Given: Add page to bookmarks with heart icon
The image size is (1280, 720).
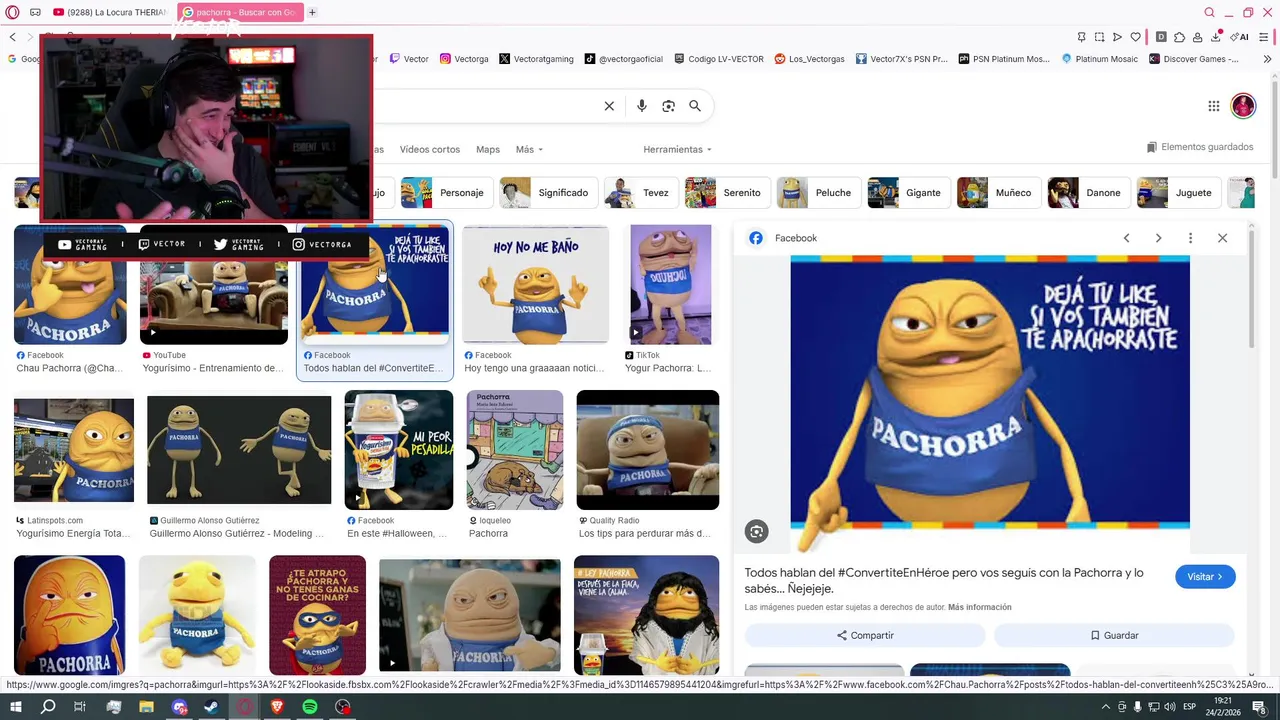Looking at the screenshot, I should coord(1135,37).
